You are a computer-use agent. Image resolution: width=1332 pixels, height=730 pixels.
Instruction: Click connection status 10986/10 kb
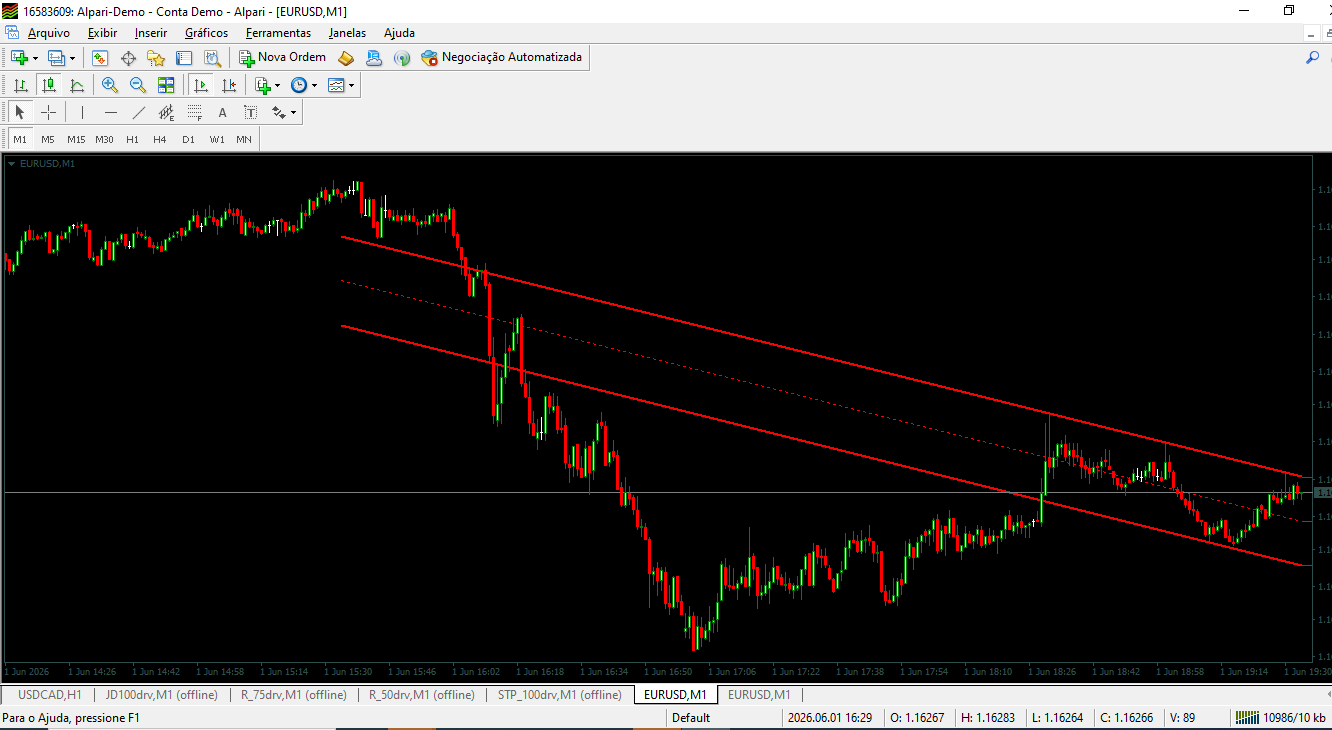(1280, 718)
